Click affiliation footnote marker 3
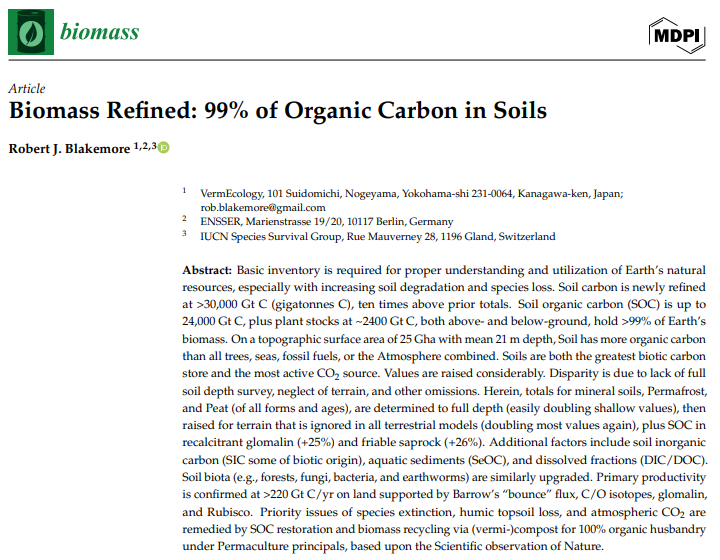This screenshot has width=720, height=560. [x=185, y=233]
